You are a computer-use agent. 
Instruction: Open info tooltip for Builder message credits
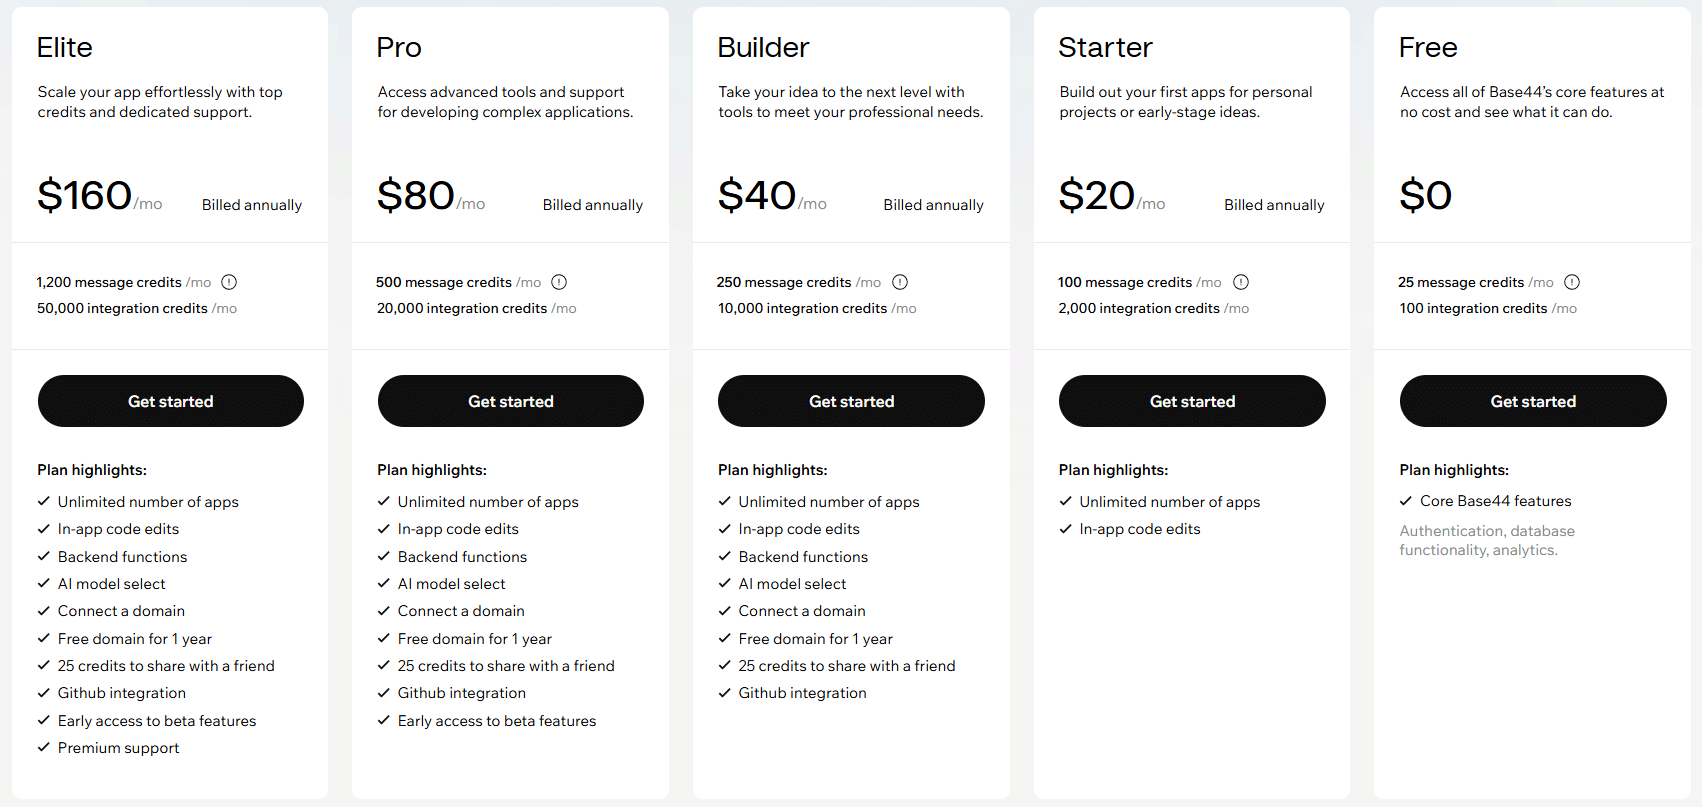click(x=900, y=282)
